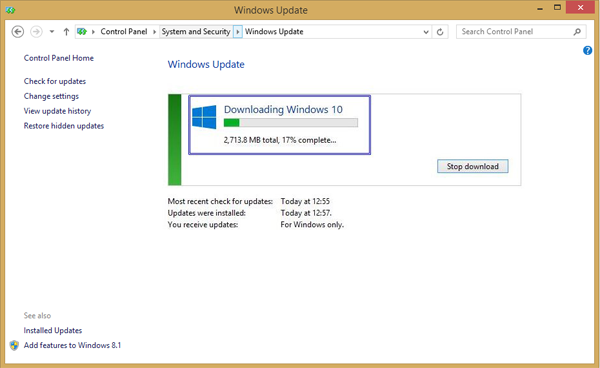
Task: Open Control Panel Home link
Action: 59,58
